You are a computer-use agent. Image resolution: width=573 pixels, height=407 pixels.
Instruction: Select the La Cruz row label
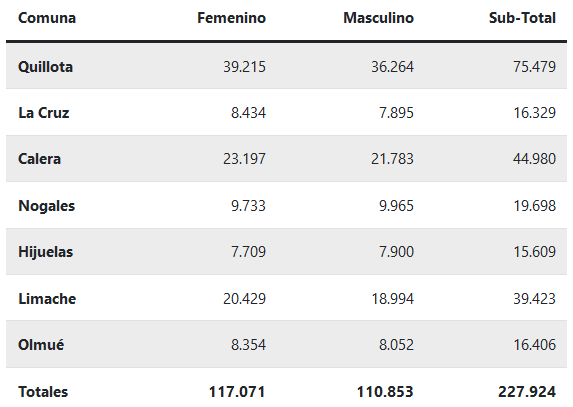(44, 113)
